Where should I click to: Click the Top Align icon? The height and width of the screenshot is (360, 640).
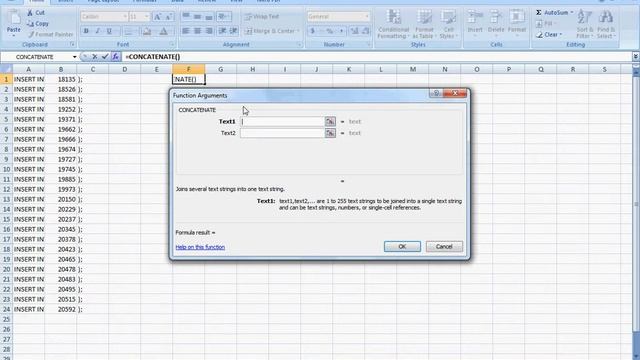point(186,17)
